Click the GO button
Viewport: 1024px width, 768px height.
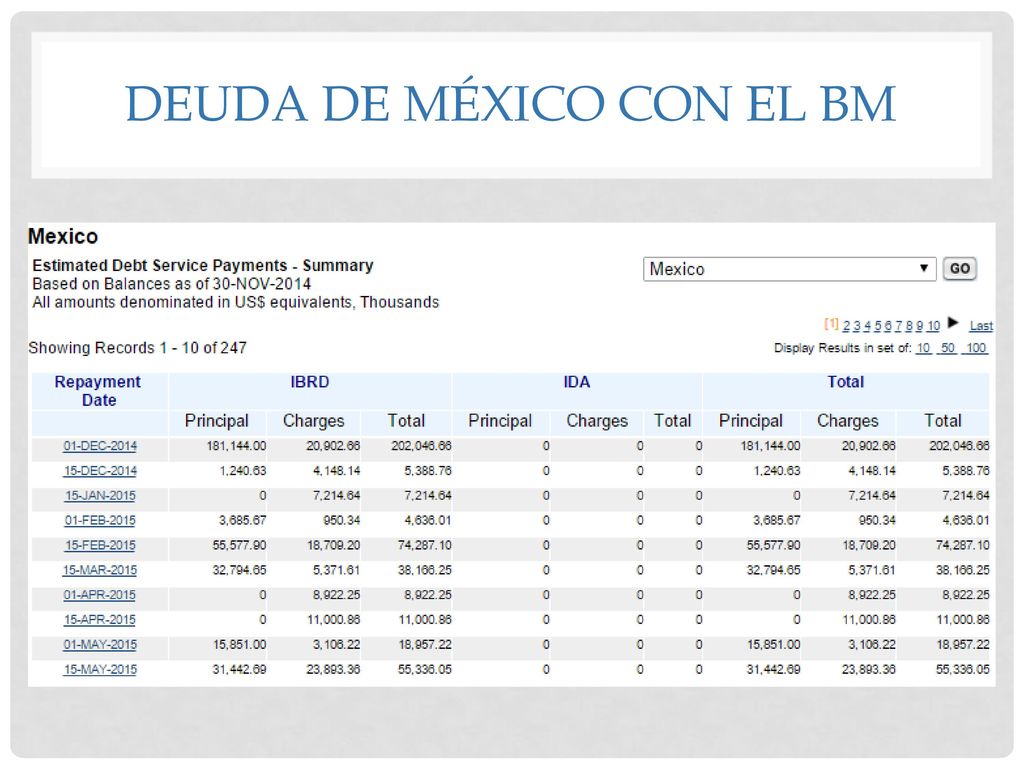(x=959, y=269)
